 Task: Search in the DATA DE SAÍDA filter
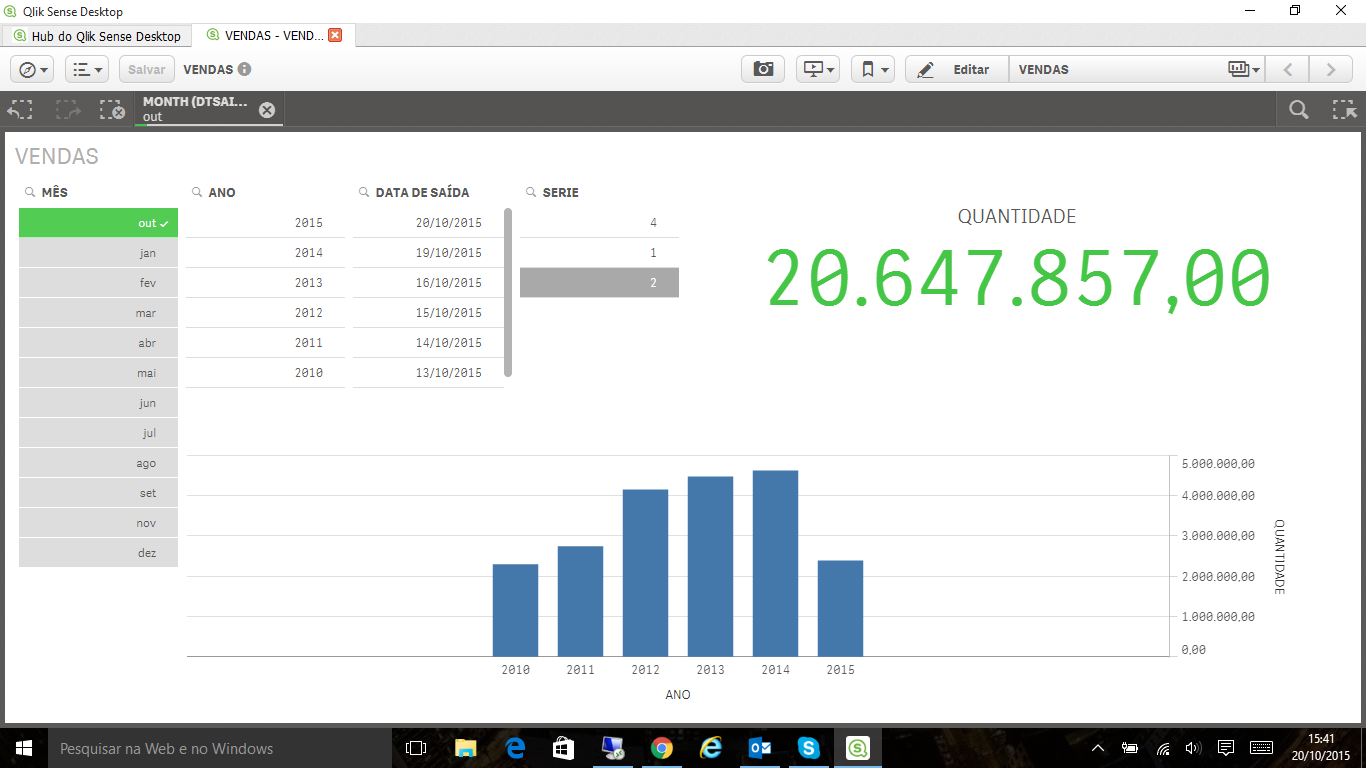(x=364, y=192)
